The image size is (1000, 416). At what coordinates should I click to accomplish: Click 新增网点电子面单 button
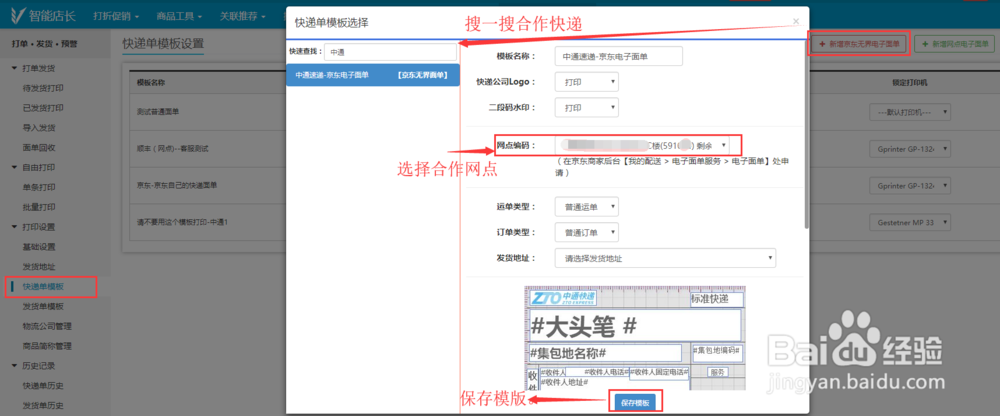954,44
